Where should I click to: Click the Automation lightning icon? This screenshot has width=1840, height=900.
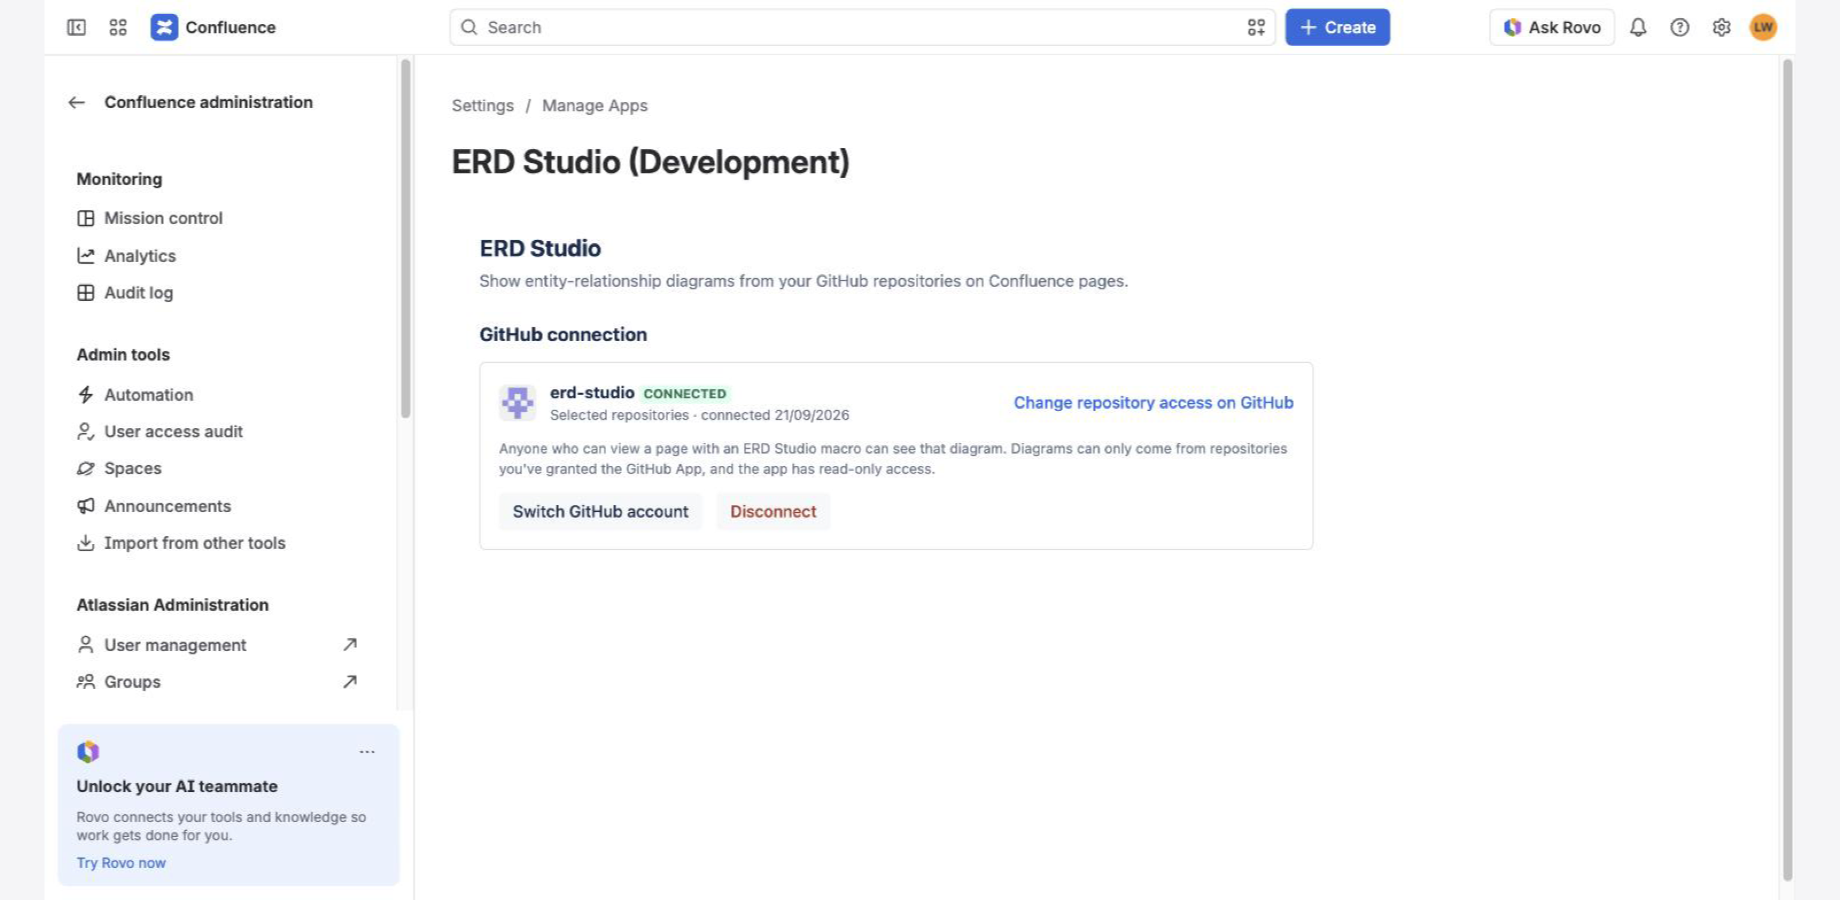pos(86,395)
